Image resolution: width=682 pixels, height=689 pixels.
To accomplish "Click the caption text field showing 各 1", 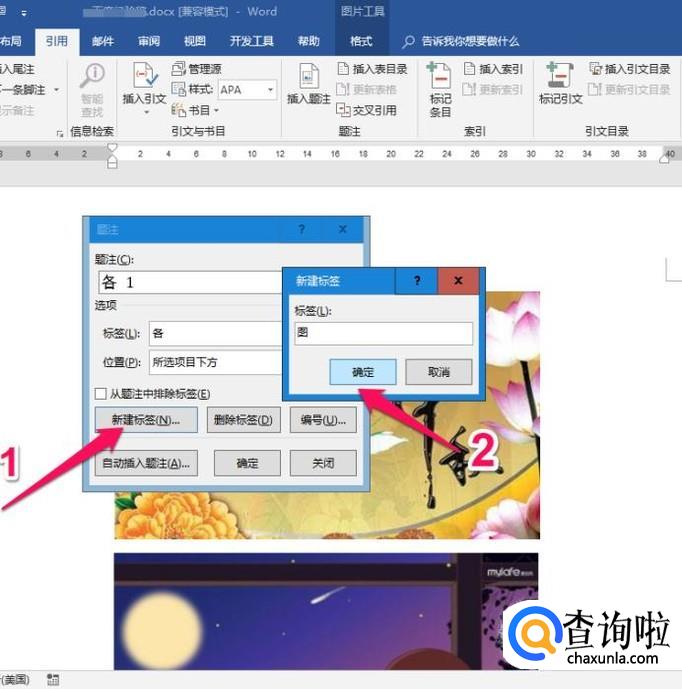I will (x=190, y=283).
